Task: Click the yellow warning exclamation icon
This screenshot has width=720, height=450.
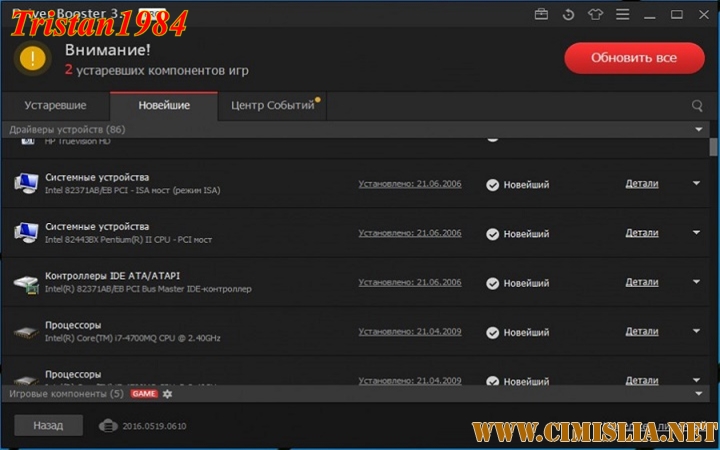Action: [33, 58]
